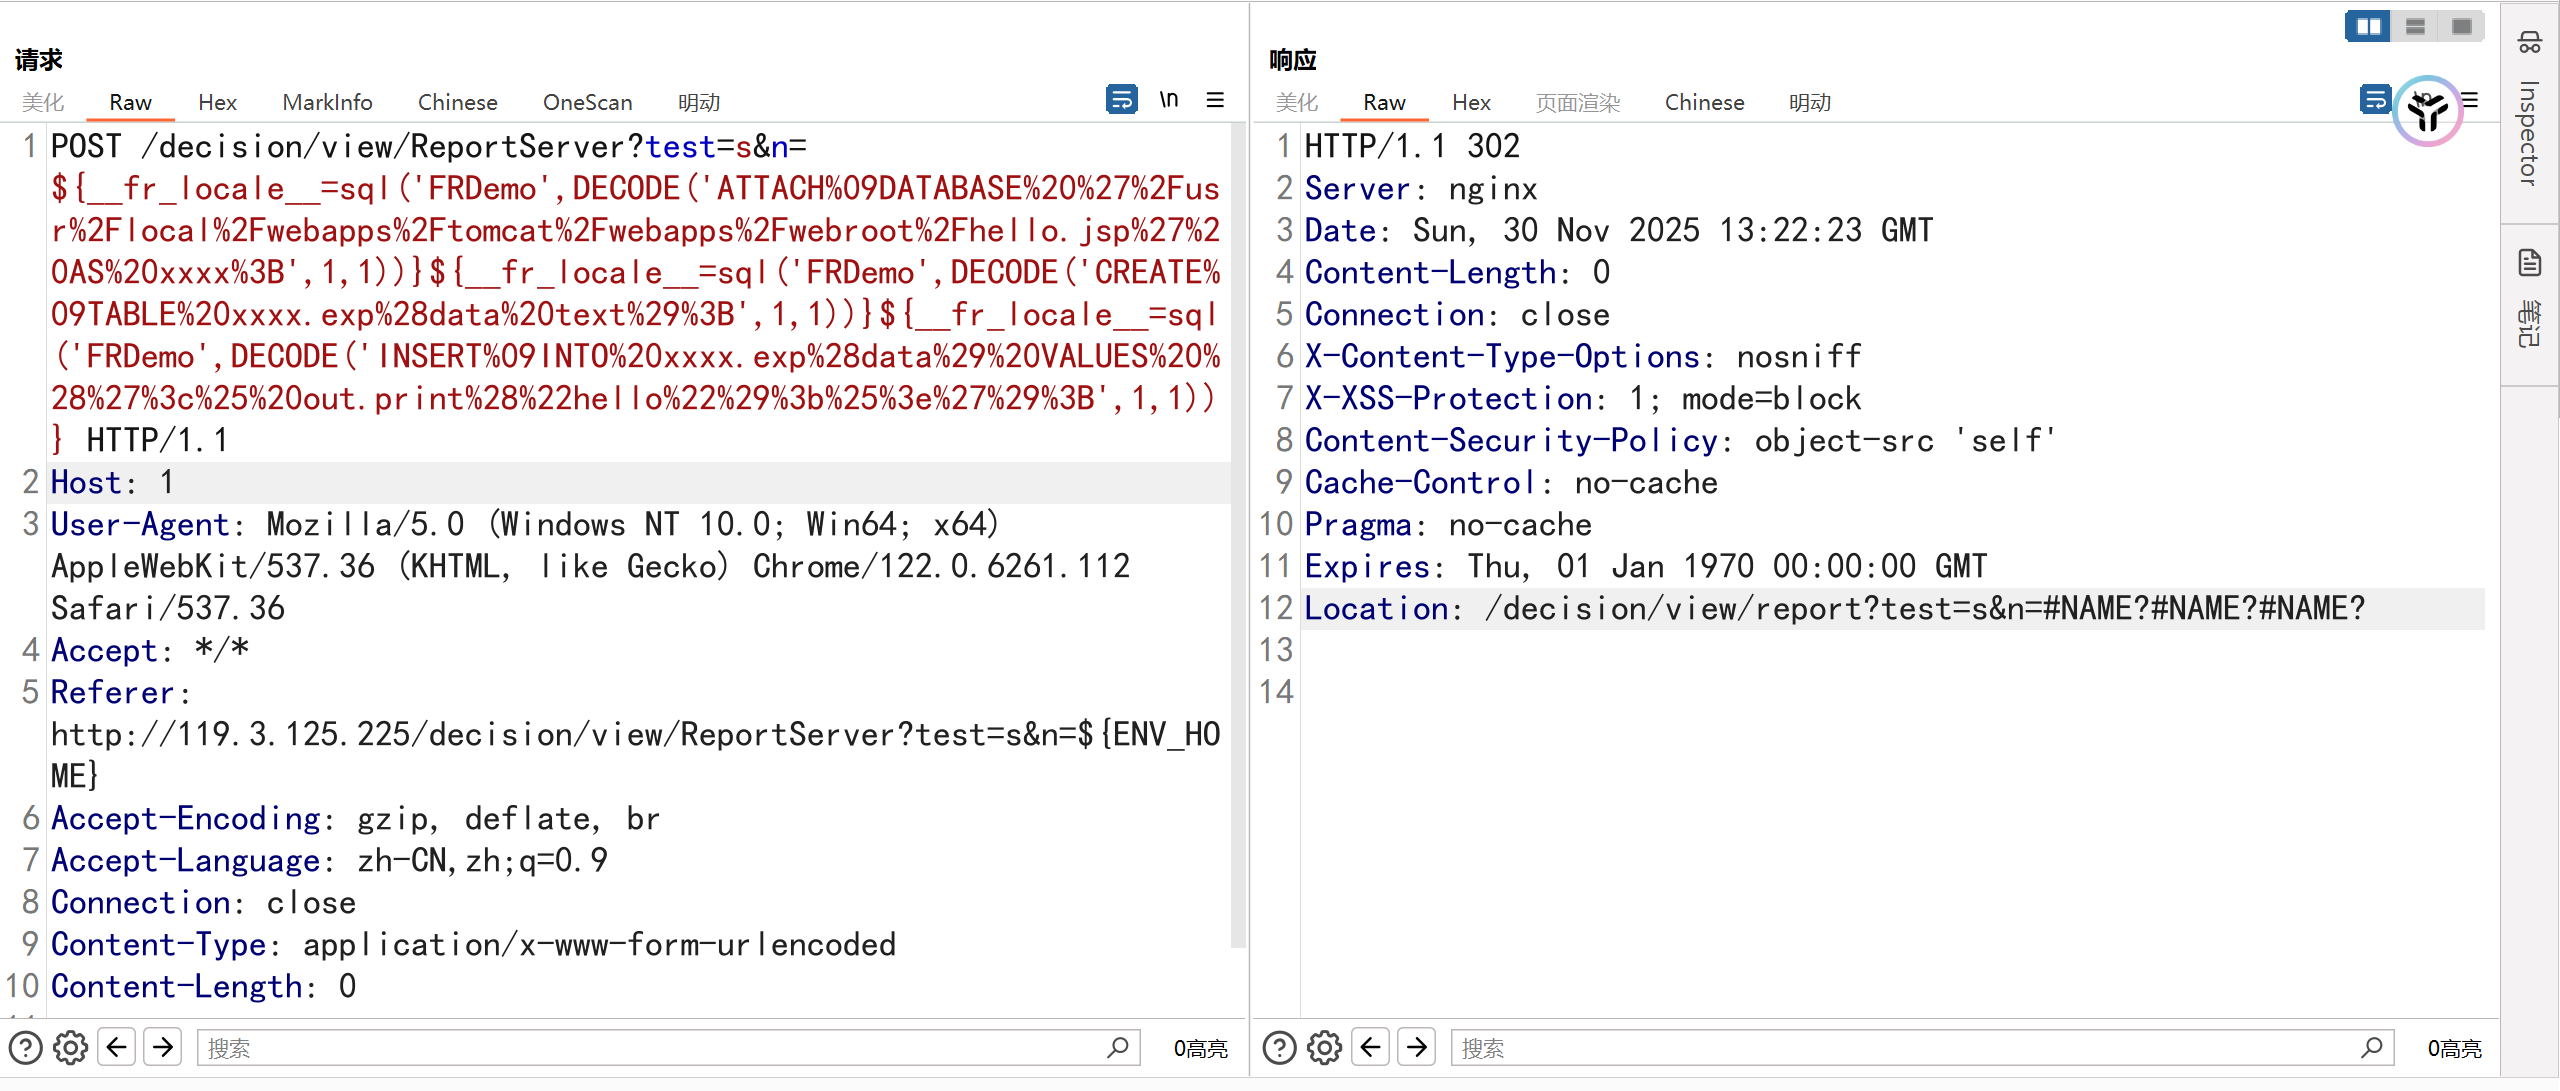Screen dimensions: 2560x1091
Task: Click request search help question icon
Action: coord(25,1047)
